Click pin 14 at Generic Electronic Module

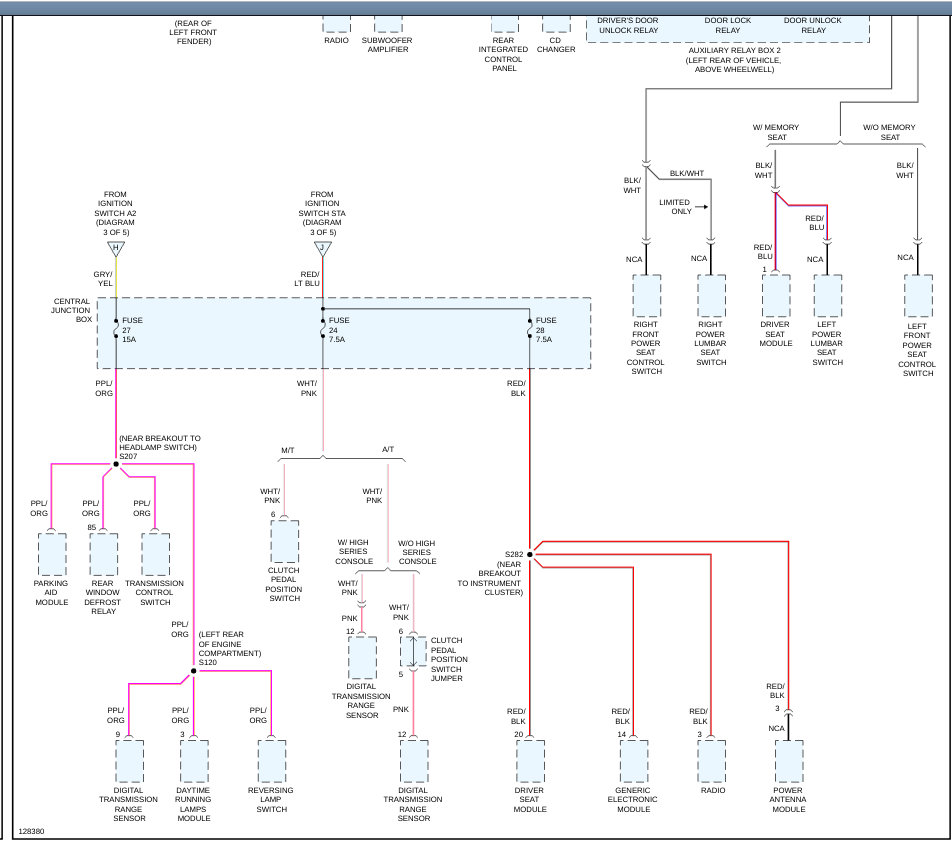pyautogui.click(x=622, y=734)
